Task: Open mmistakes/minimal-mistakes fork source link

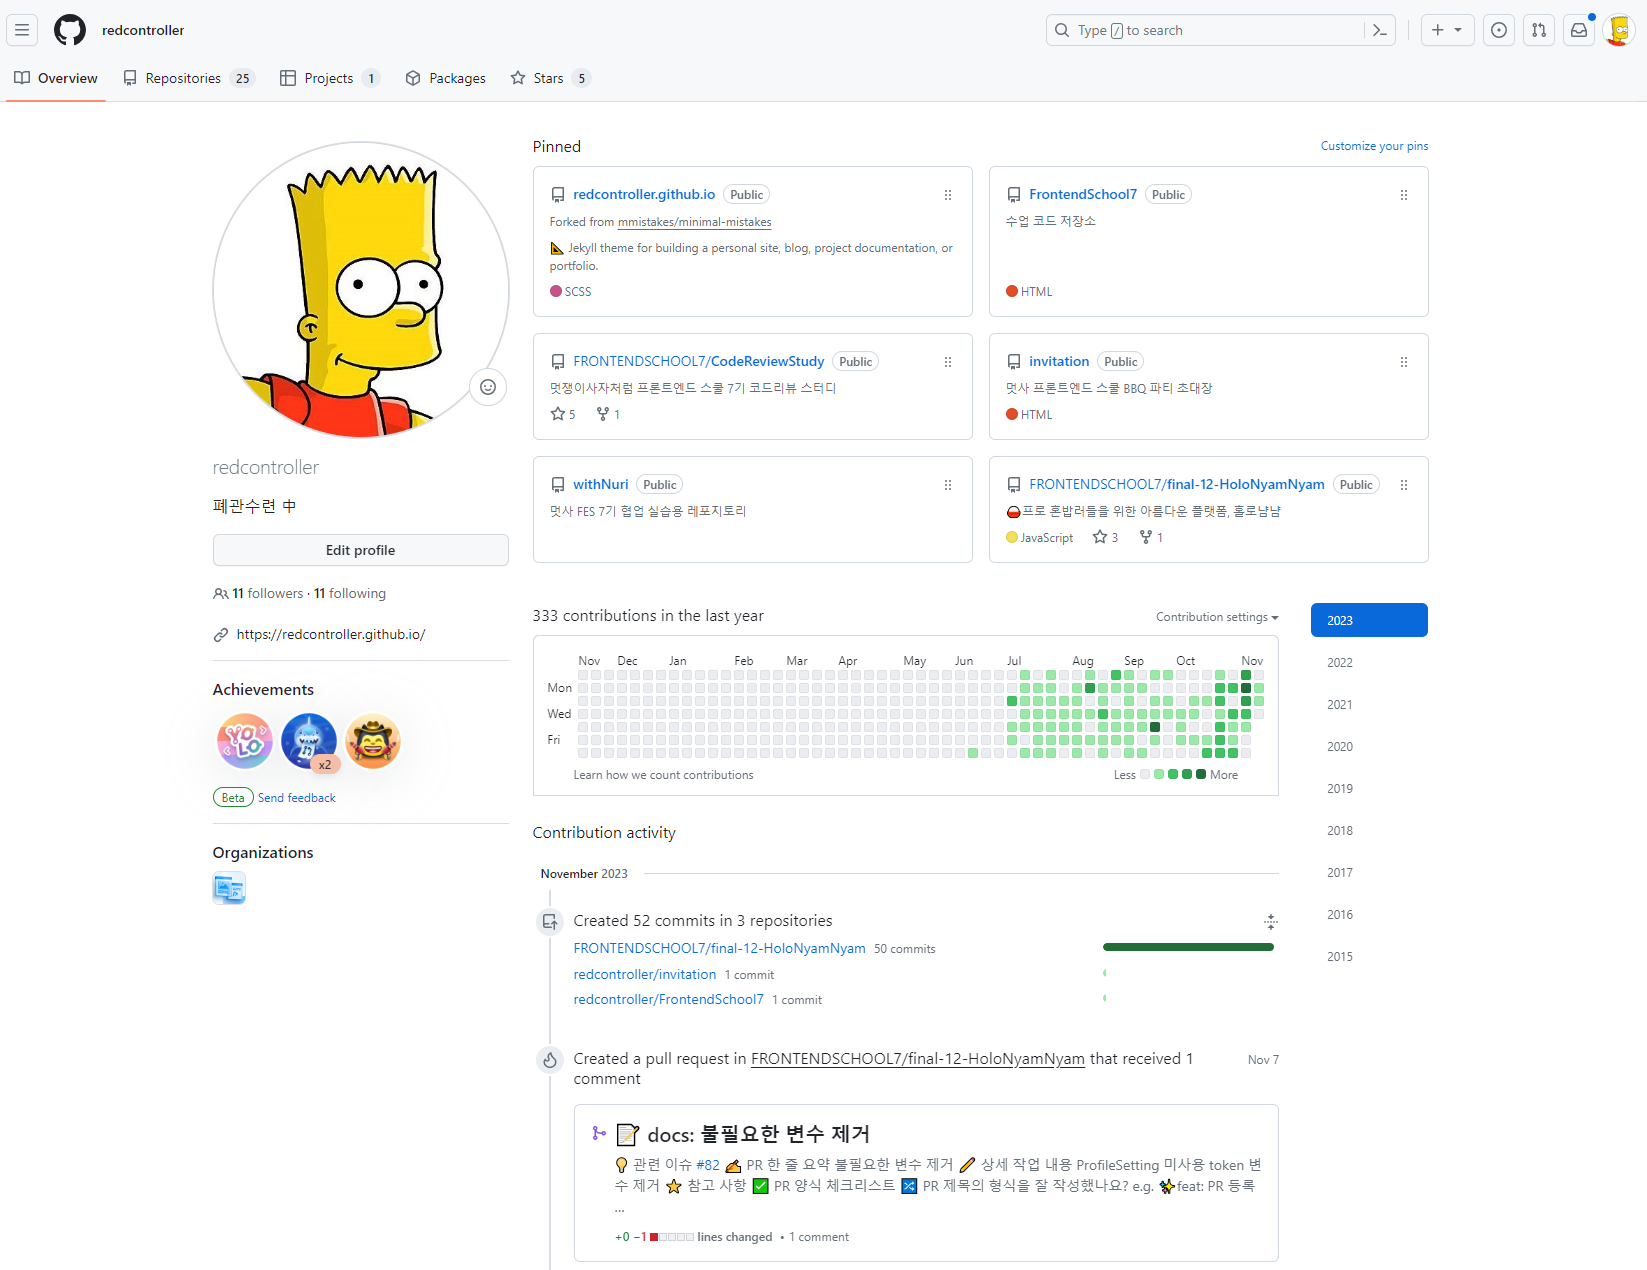Action: pyautogui.click(x=695, y=222)
